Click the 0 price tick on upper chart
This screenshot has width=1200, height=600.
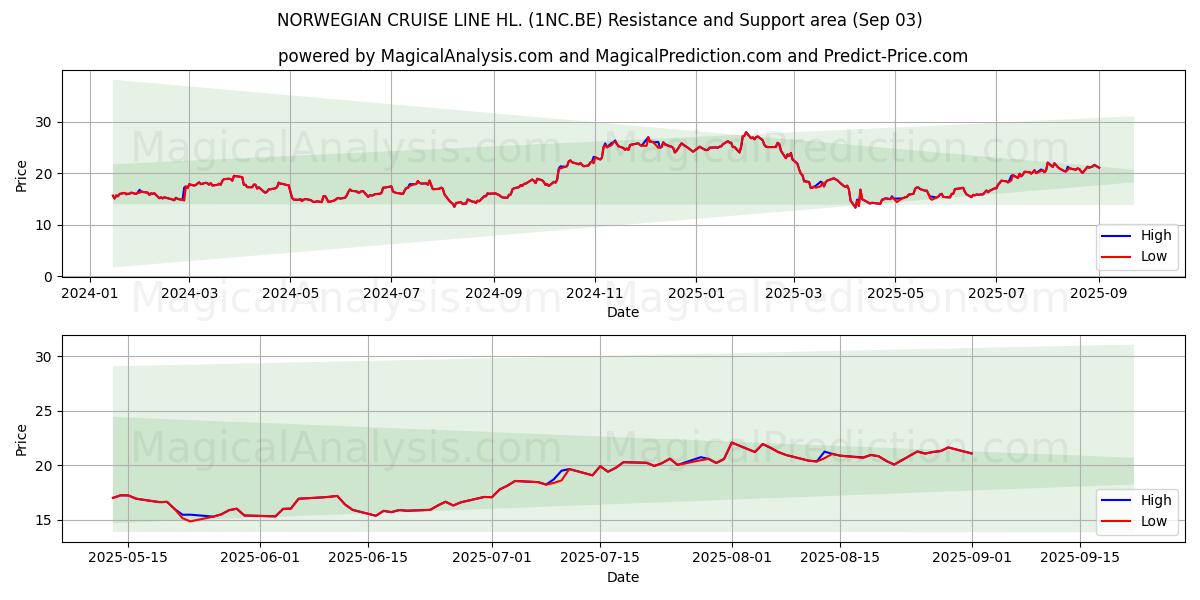[x=49, y=277]
